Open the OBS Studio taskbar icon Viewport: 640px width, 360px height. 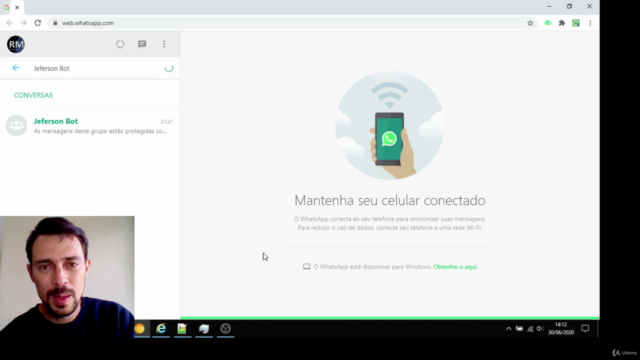click(x=225, y=329)
